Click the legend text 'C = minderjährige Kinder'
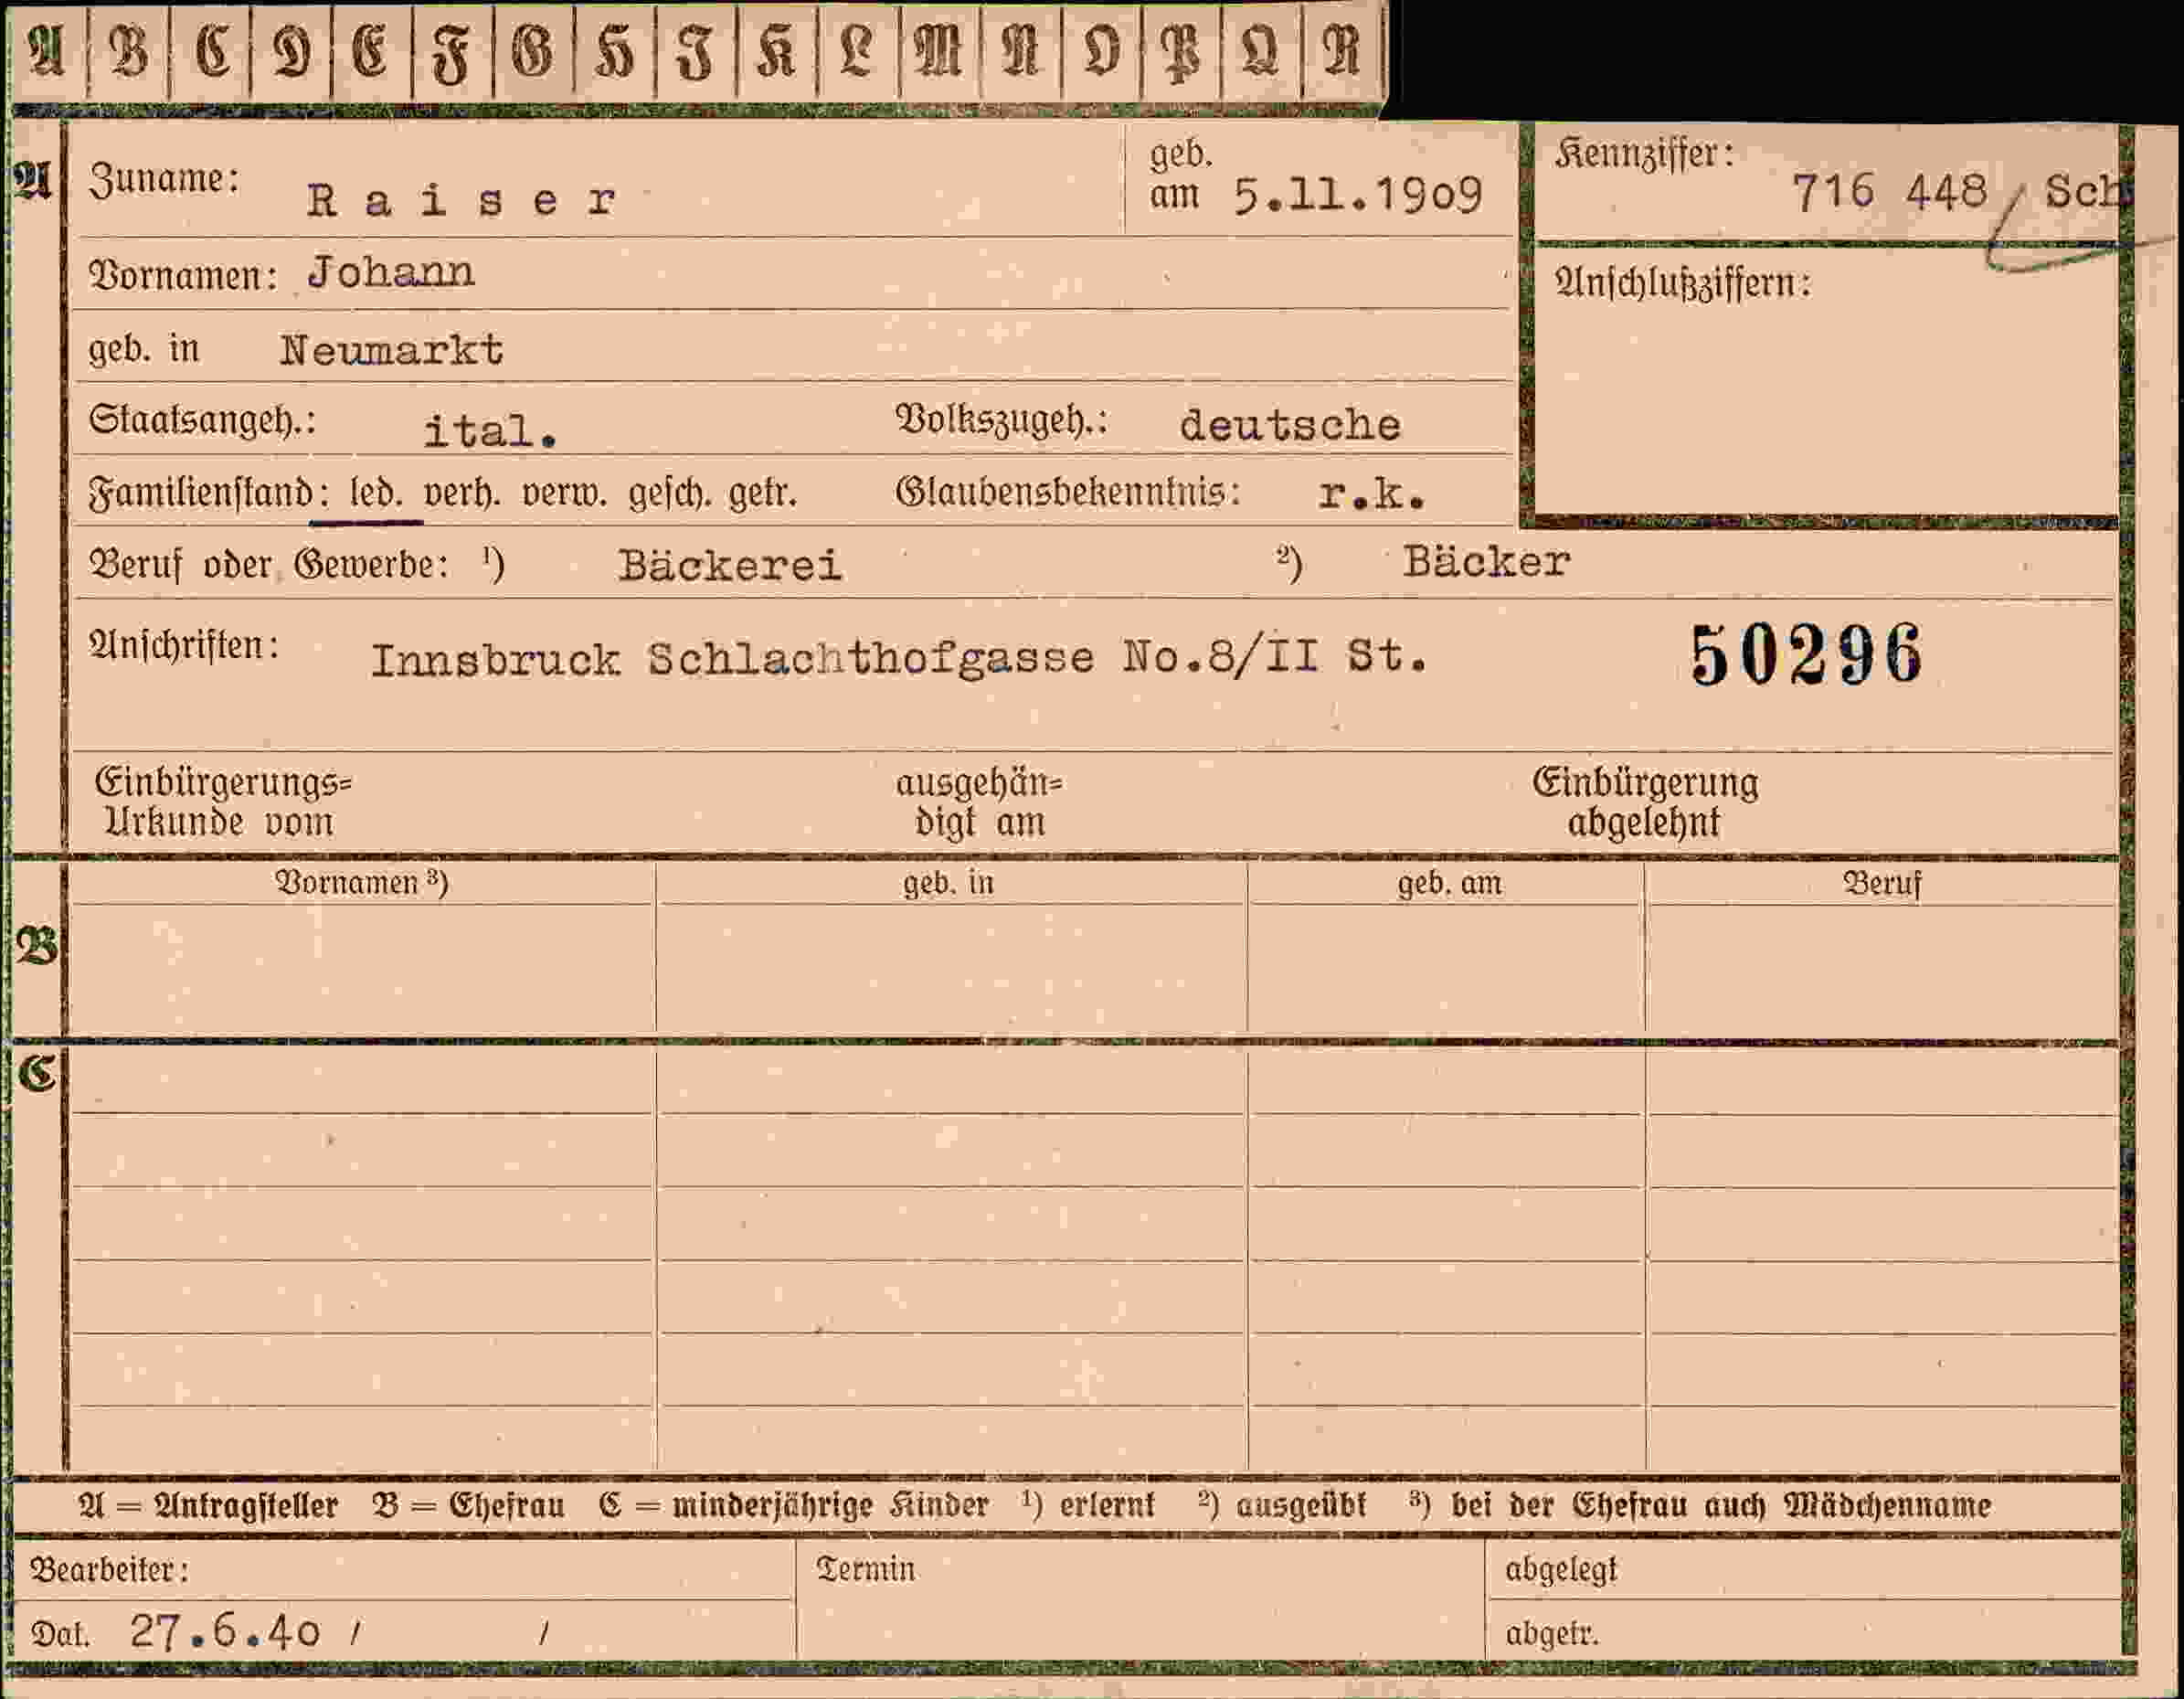Screen dimensions: 2184x1699 click(x=794, y=1505)
